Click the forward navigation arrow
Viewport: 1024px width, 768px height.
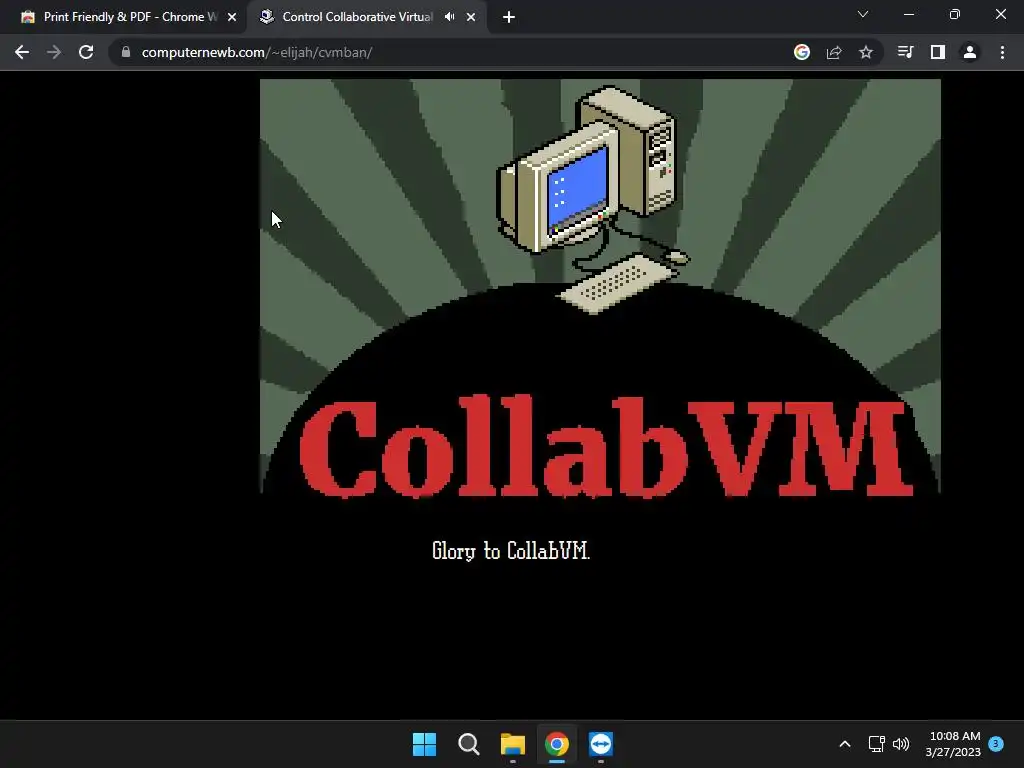tap(54, 52)
